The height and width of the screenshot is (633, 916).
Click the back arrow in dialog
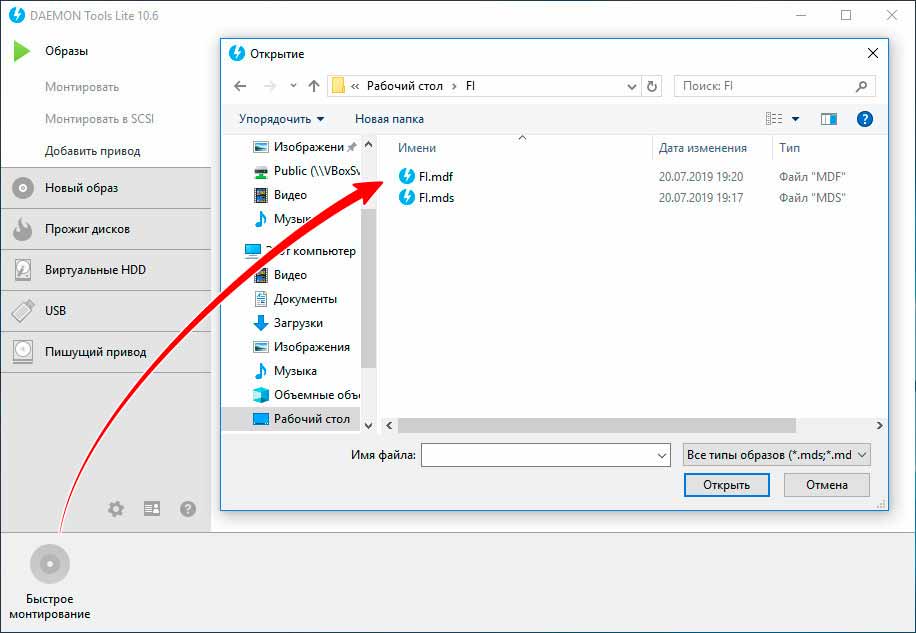click(x=240, y=86)
